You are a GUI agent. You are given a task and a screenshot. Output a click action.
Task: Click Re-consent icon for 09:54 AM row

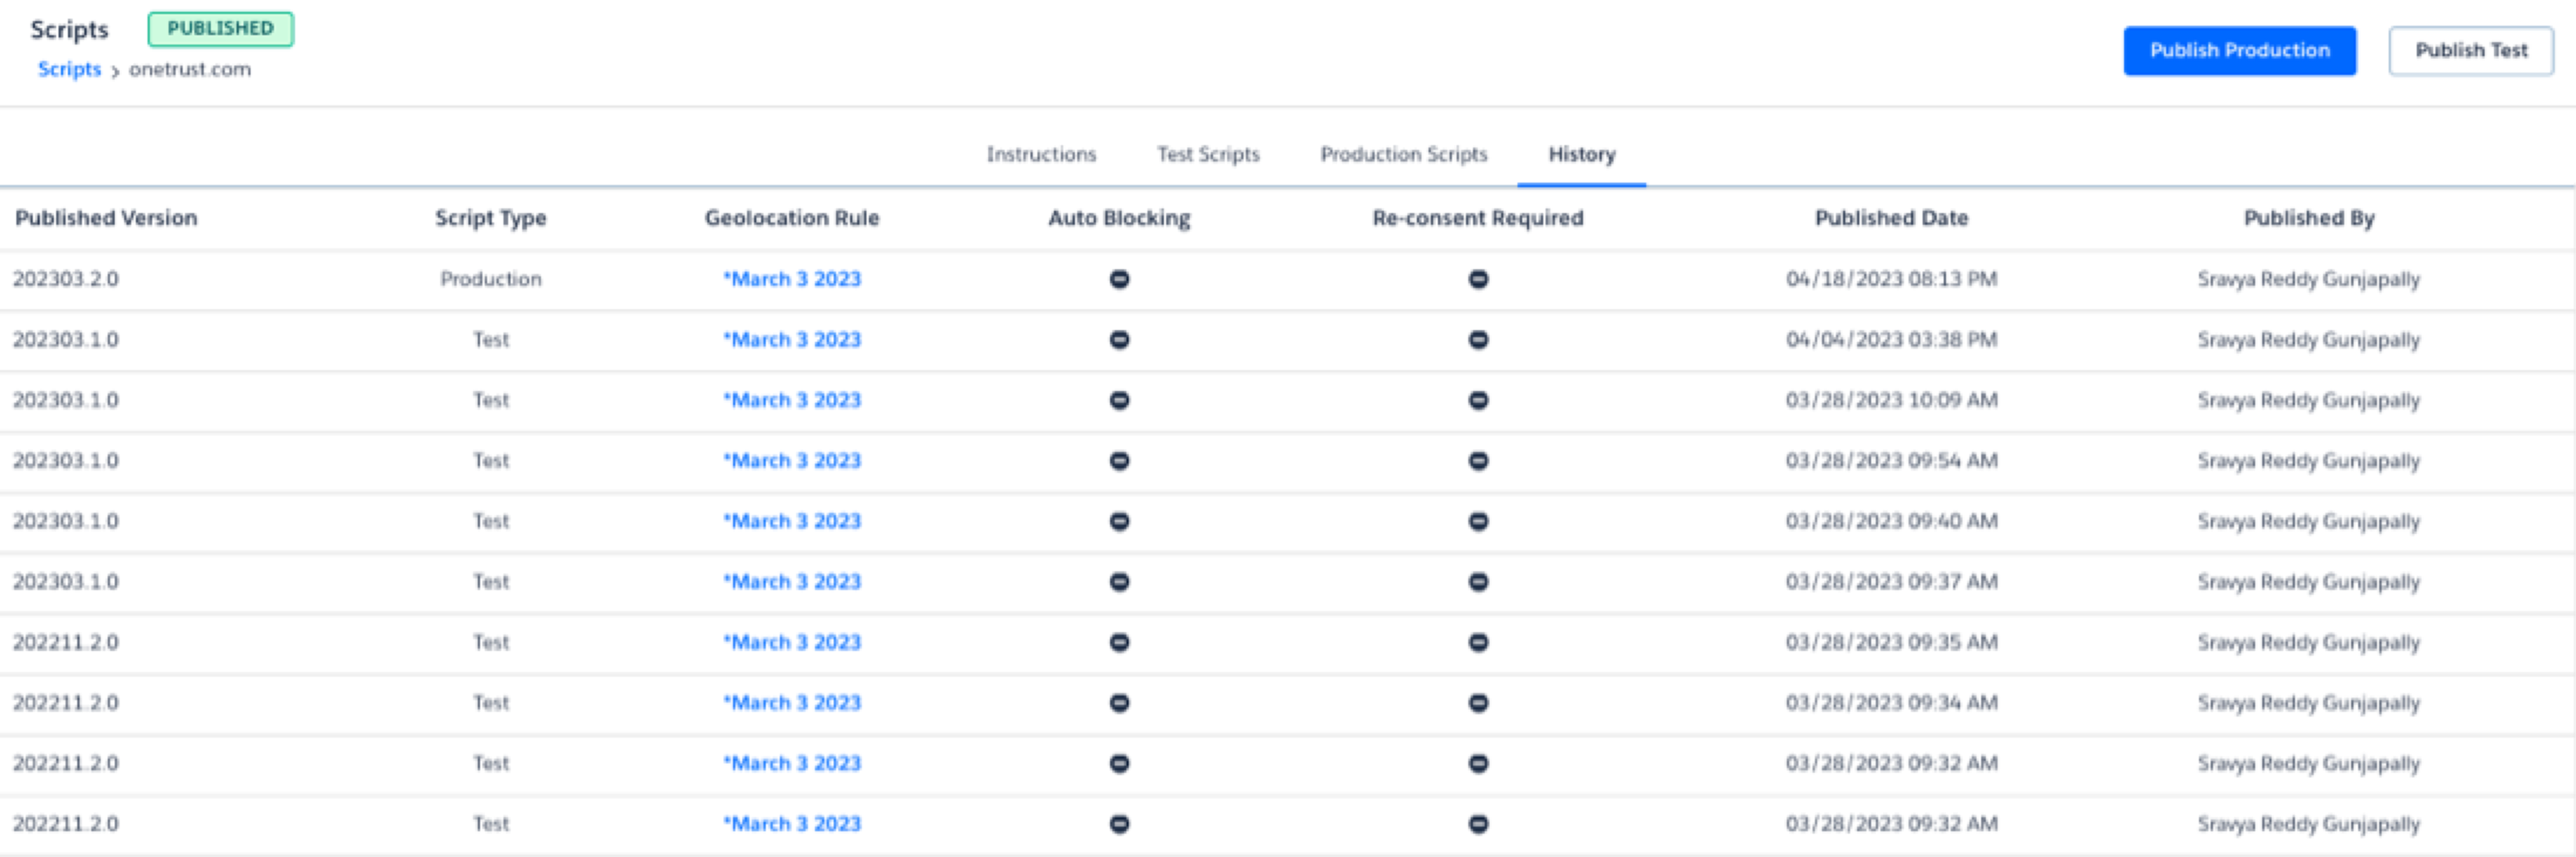click(1478, 461)
